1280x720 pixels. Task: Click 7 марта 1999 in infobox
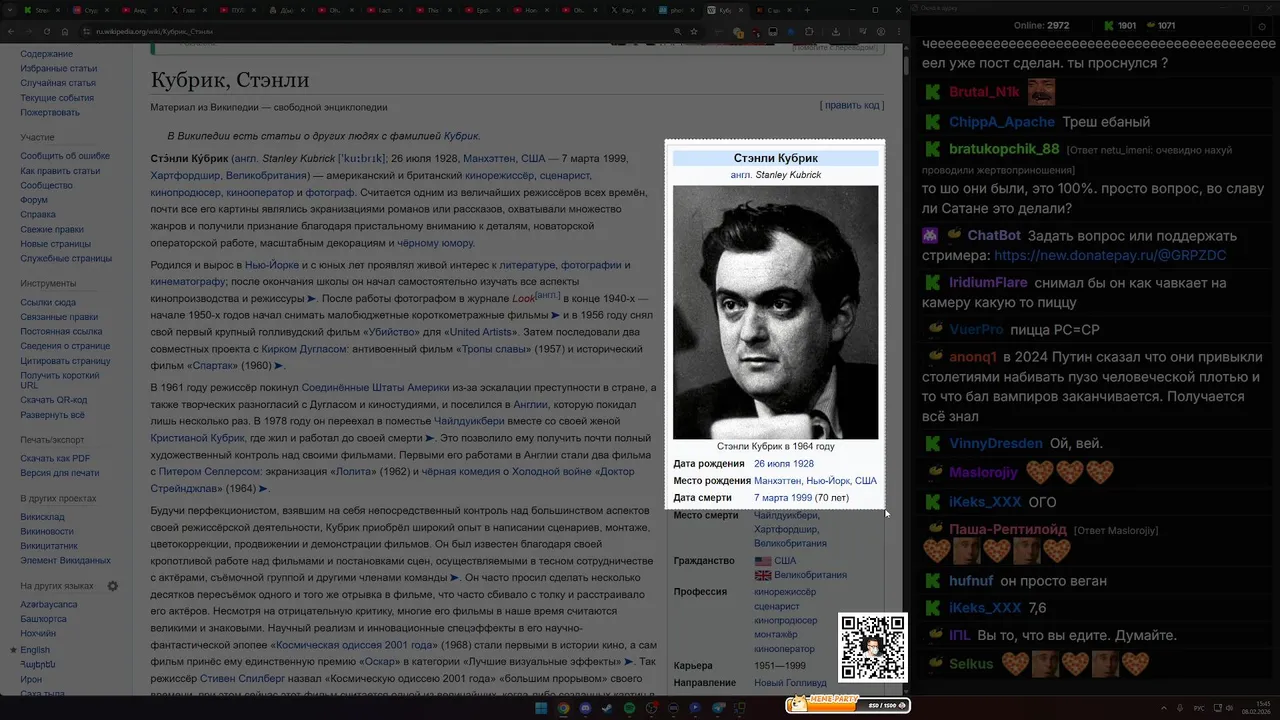pyautogui.click(x=783, y=497)
